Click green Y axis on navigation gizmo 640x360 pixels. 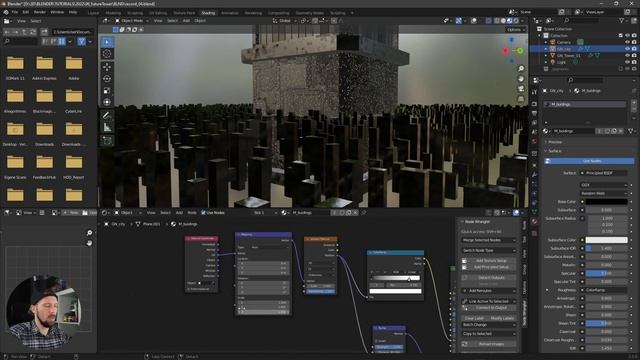click(520, 51)
